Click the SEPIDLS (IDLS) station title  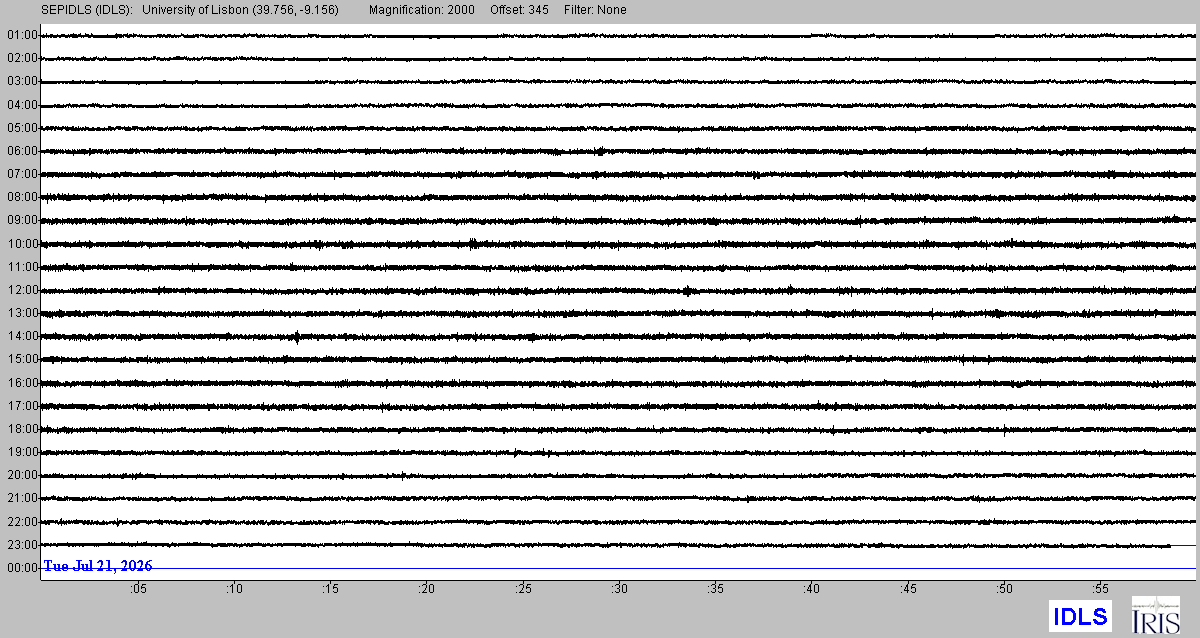(86, 10)
